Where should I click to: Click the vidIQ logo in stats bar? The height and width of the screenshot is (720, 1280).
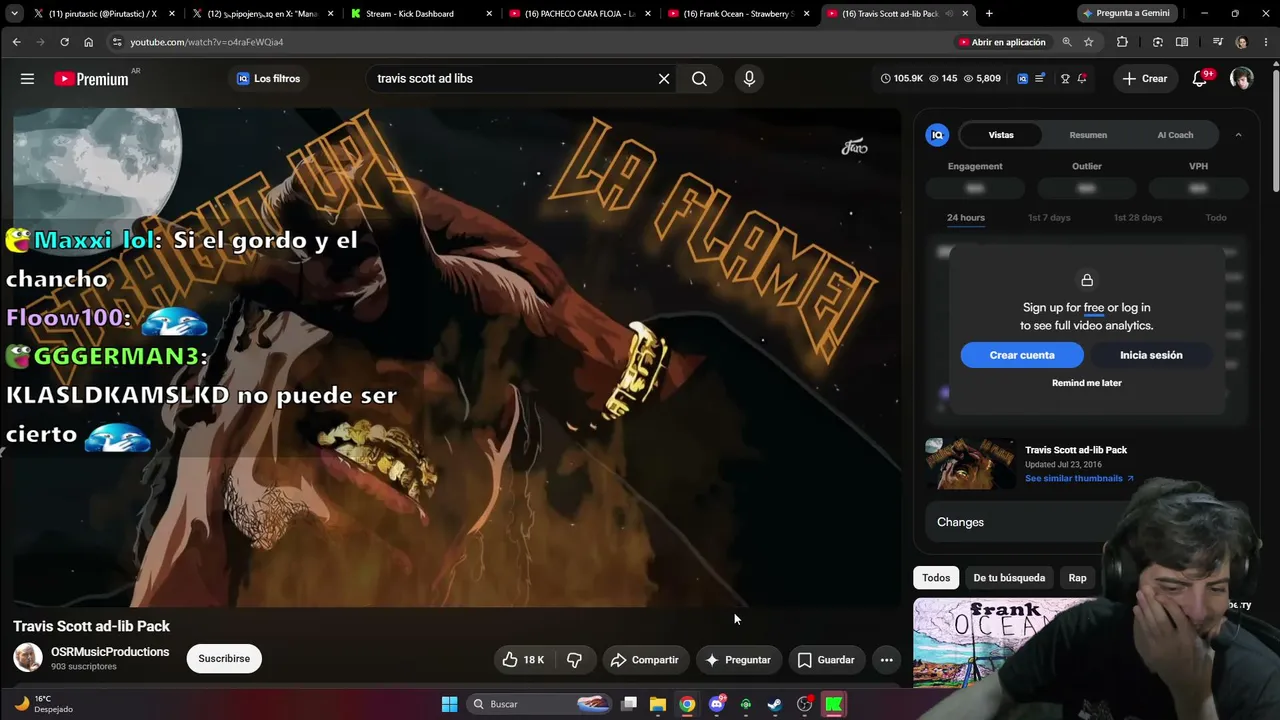click(x=1022, y=79)
